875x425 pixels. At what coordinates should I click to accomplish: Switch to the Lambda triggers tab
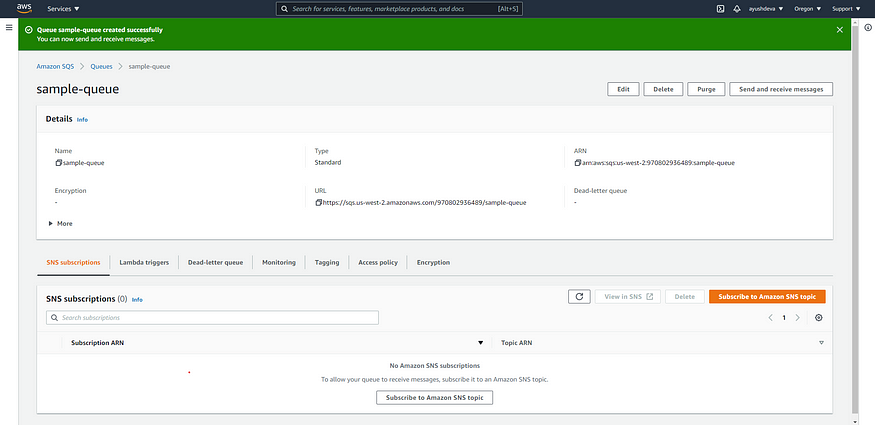(x=144, y=262)
